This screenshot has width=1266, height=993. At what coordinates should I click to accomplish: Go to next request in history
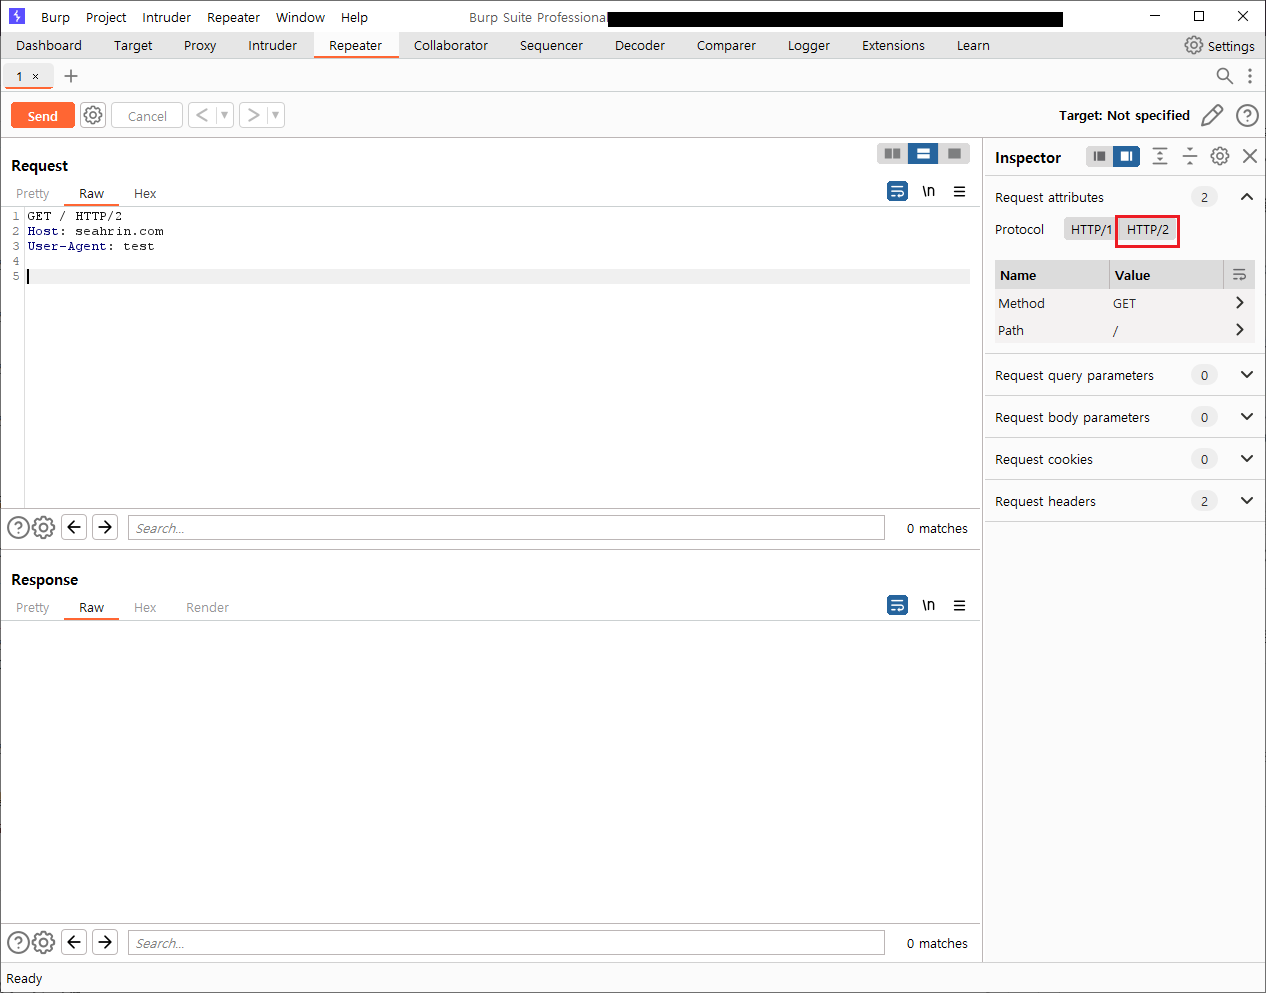coord(253,115)
